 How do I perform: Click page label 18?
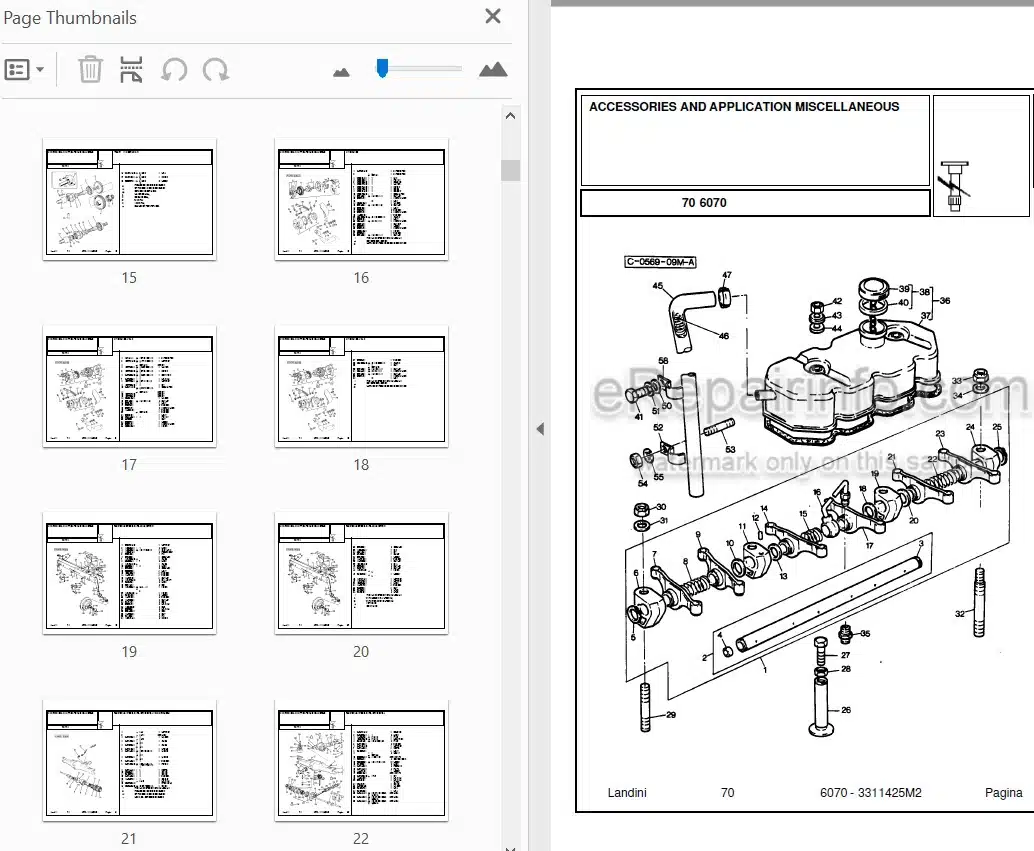pos(361,465)
